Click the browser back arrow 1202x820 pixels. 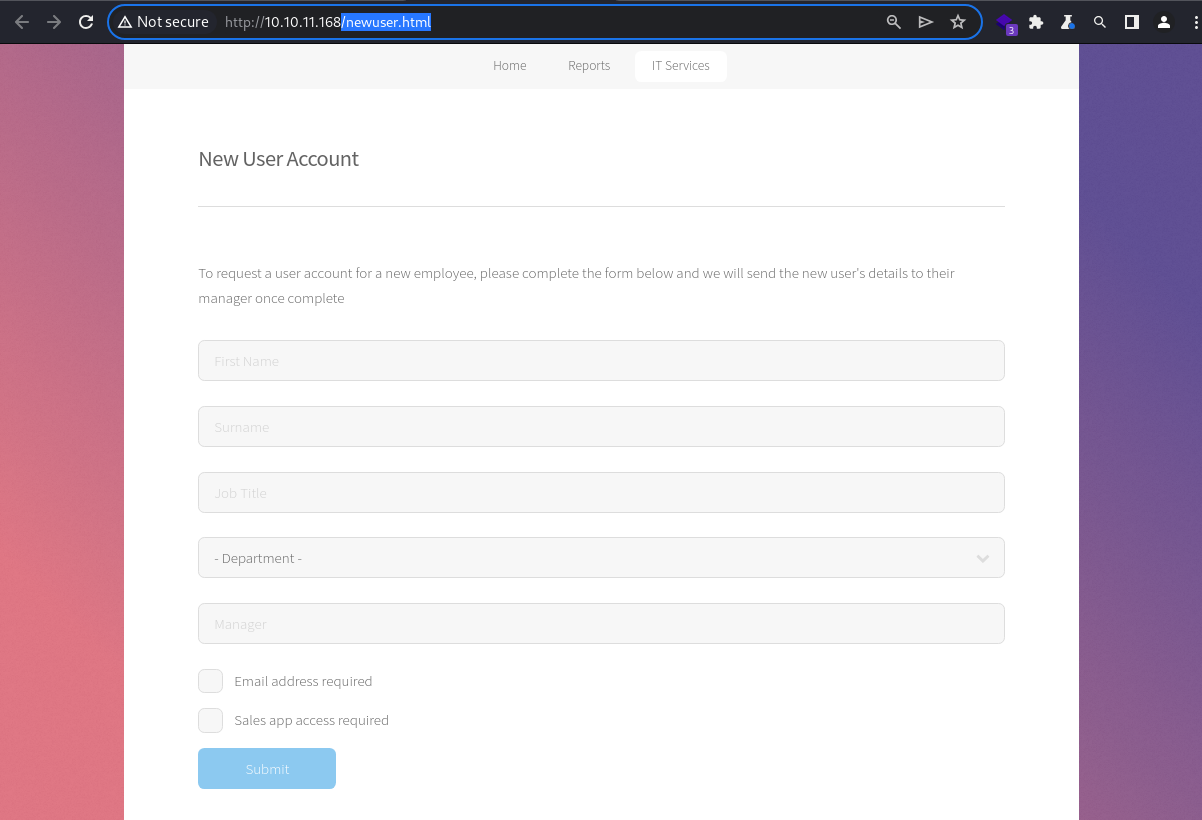pos(22,22)
